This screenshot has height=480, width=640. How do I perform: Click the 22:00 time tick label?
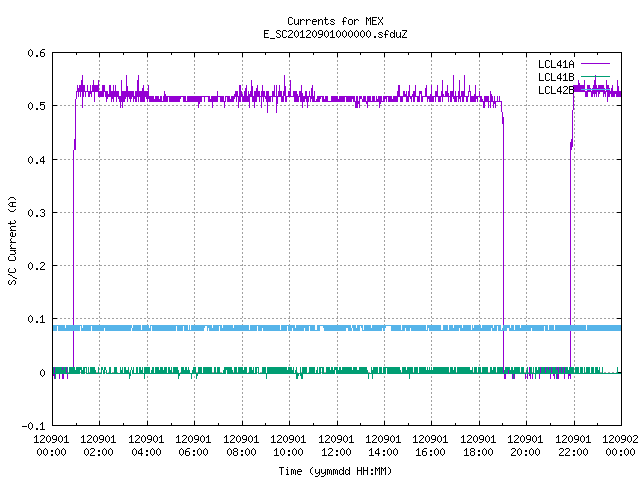tap(573, 452)
